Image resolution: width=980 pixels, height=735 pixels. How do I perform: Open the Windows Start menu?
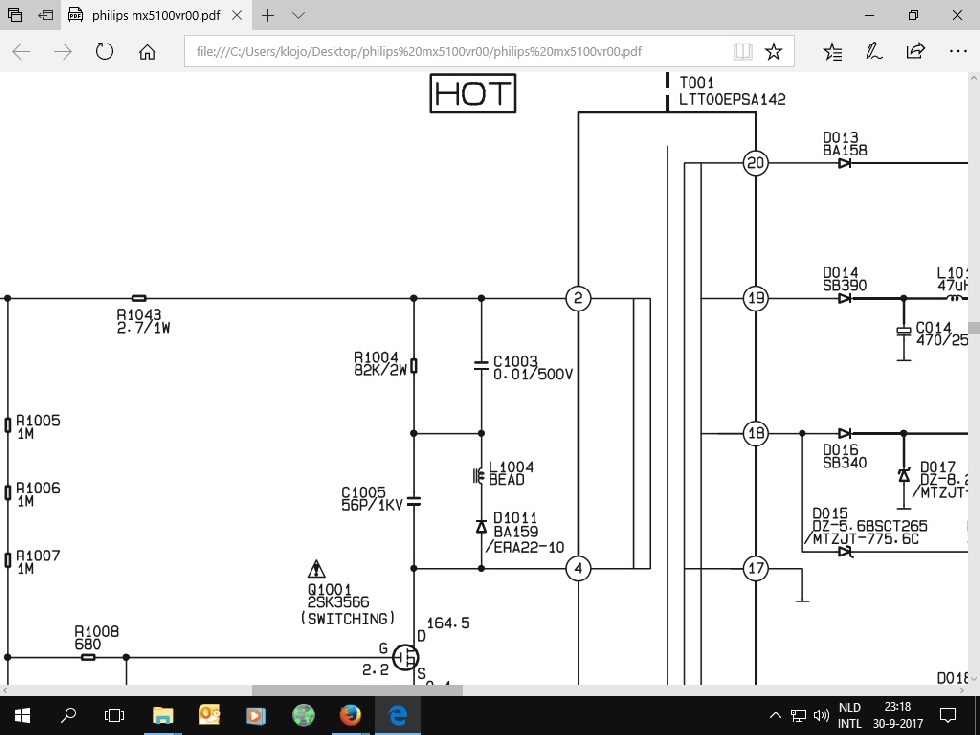(x=22, y=715)
